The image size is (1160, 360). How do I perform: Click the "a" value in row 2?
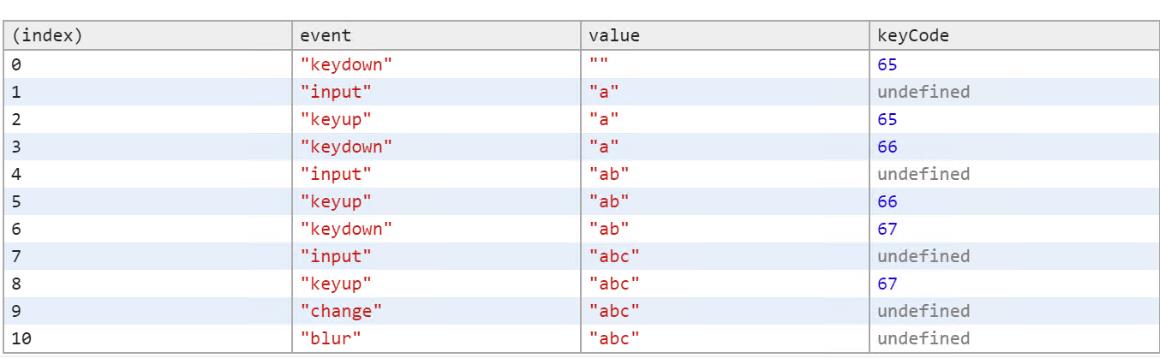click(604, 119)
